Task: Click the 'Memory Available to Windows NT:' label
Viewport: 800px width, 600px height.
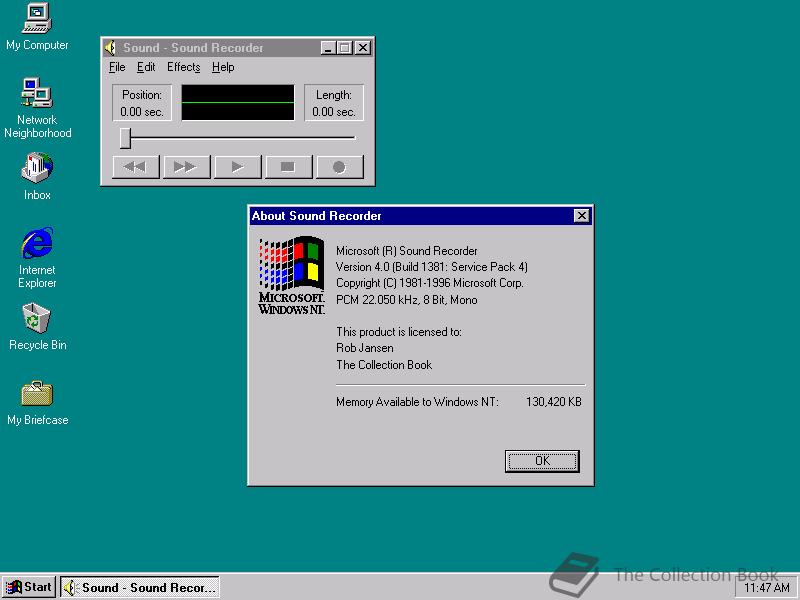Action: 417,402
